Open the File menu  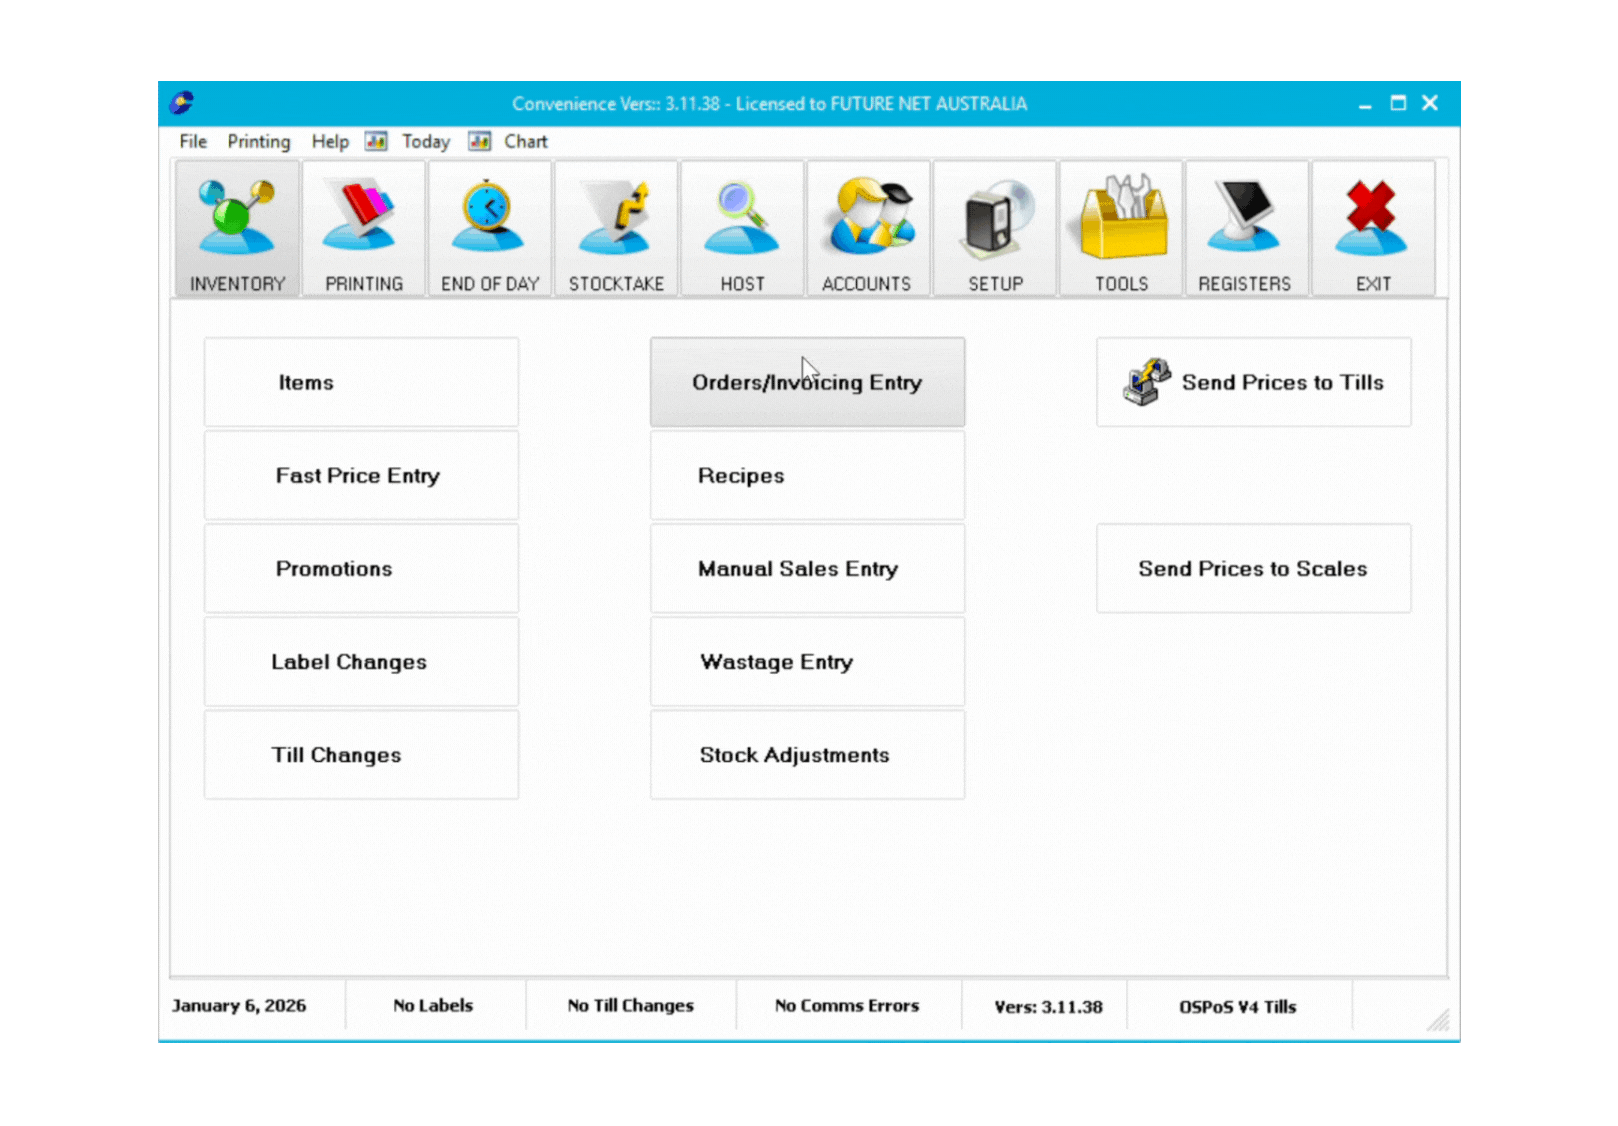coord(191,141)
